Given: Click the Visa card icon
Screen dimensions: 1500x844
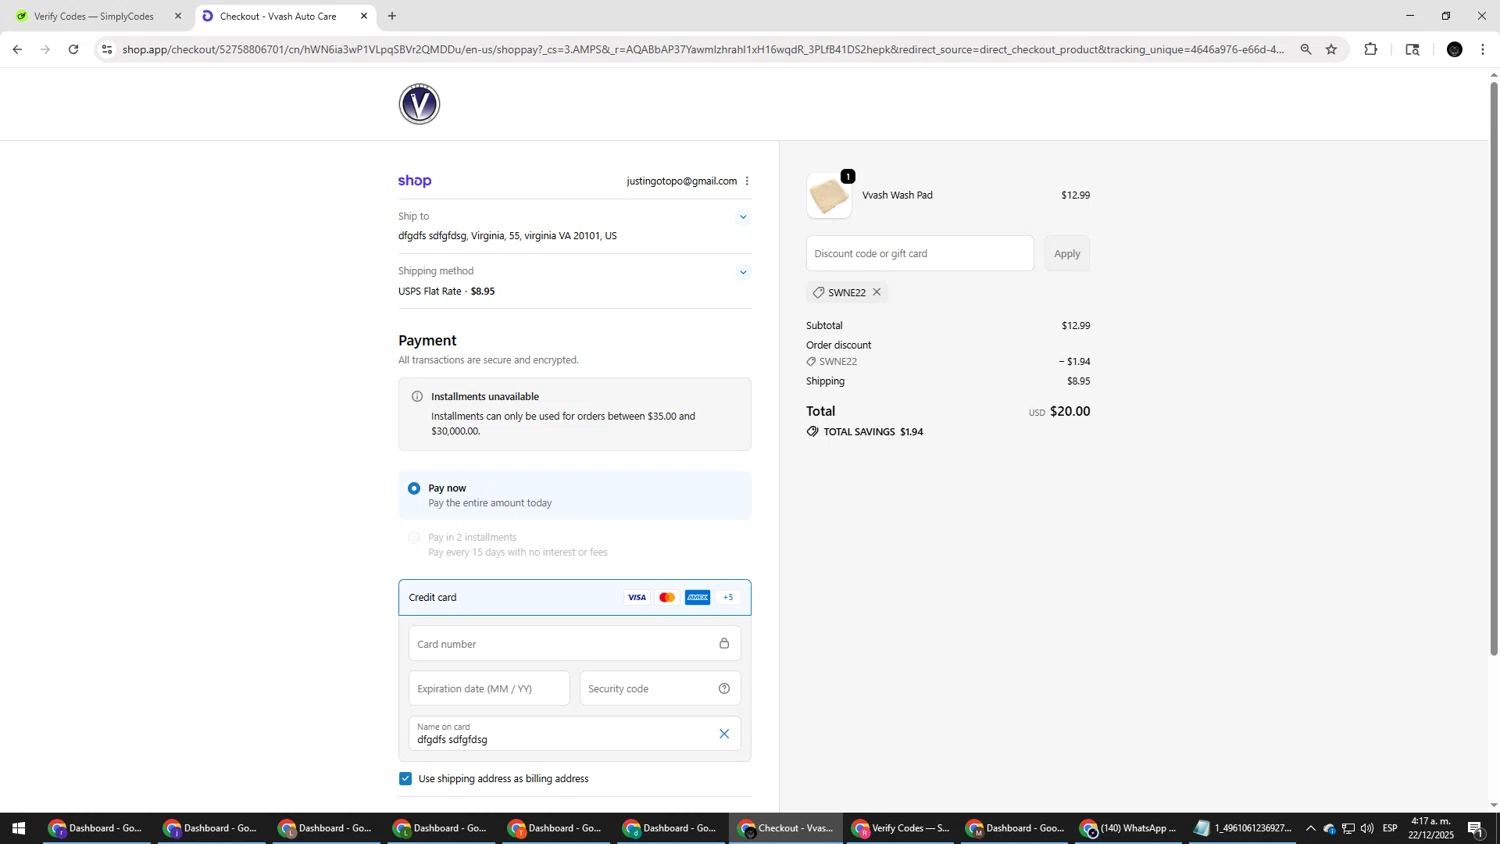Looking at the screenshot, I should [x=637, y=598].
